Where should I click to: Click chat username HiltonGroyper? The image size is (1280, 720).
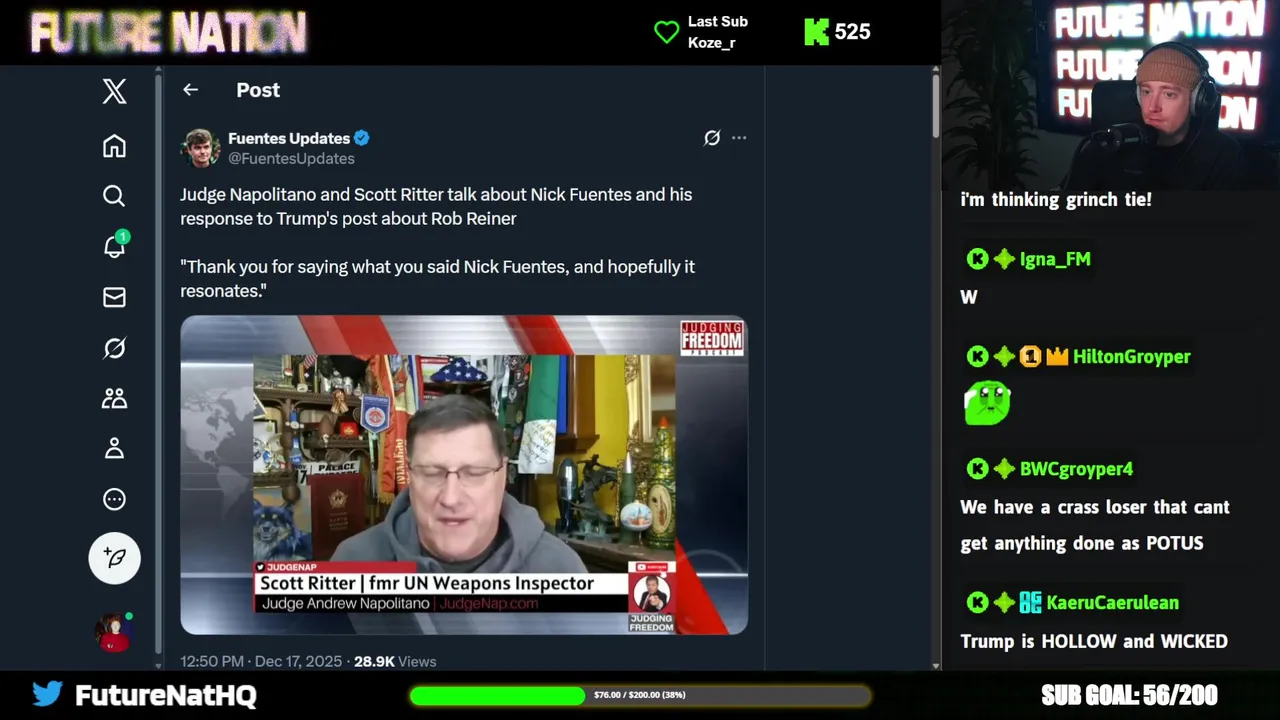pyautogui.click(x=1132, y=356)
